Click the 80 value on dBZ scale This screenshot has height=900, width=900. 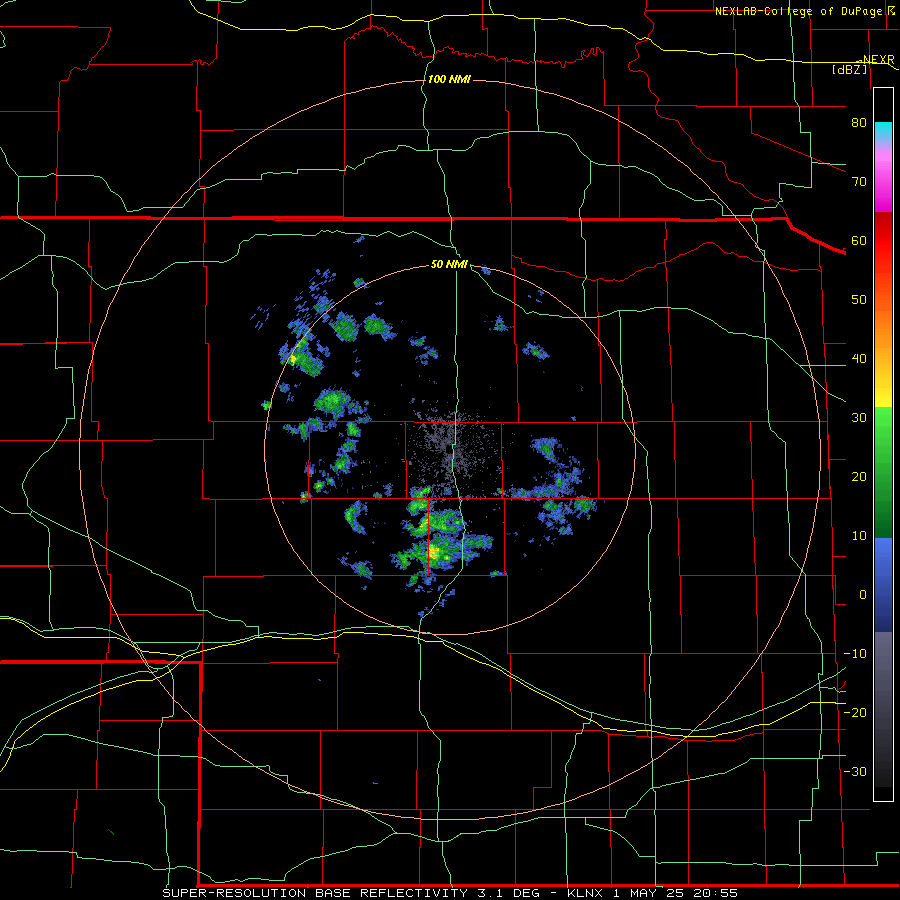pos(859,122)
